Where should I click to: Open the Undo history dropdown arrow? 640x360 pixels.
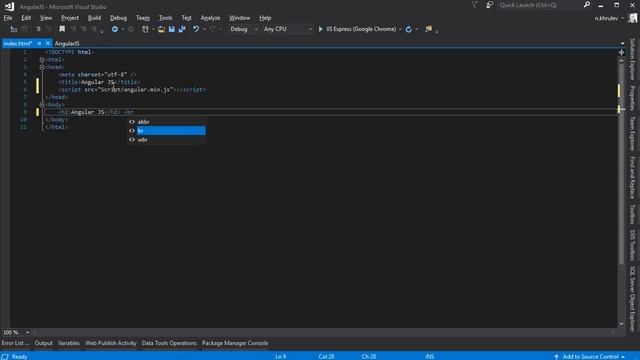tap(204, 29)
